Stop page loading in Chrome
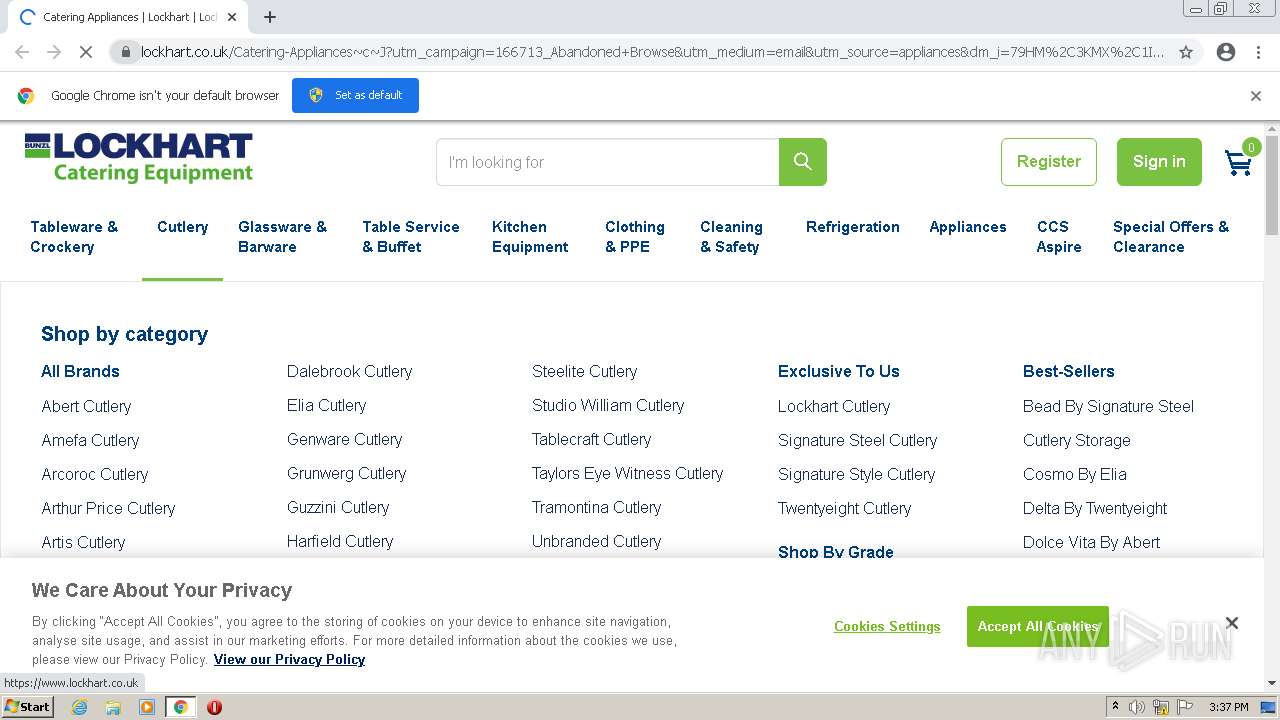The image size is (1280, 720). pos(87,52)
